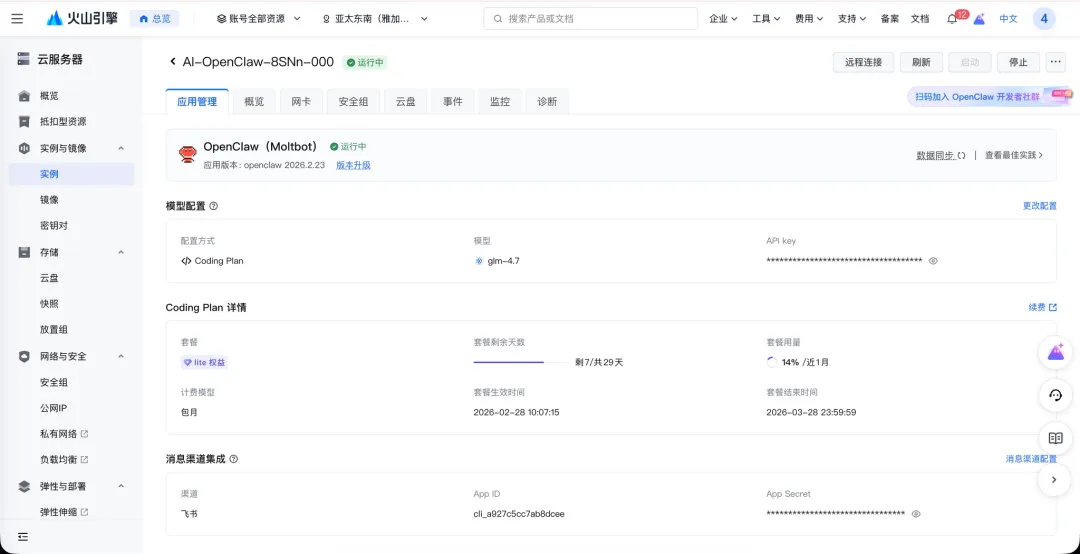Open the 费用 menu

tap(809, 19)
